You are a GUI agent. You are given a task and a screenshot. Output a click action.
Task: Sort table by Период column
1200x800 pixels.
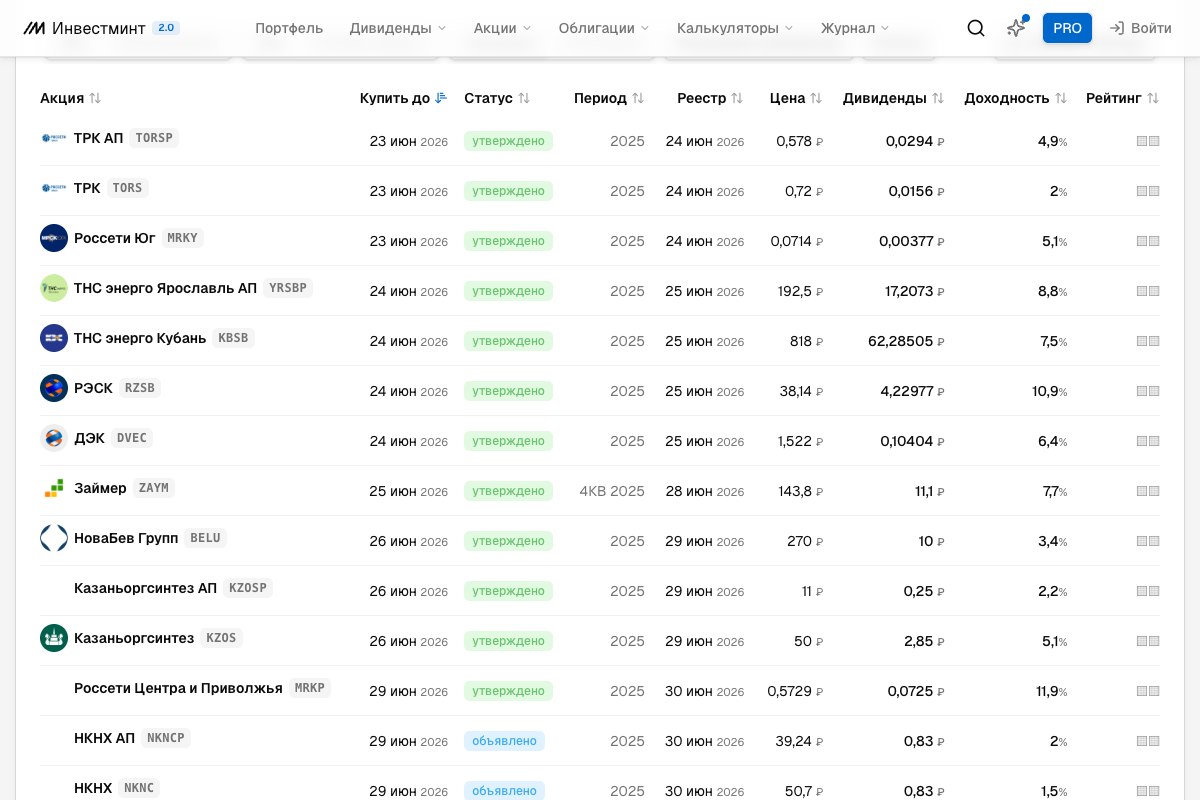(x=609, y=98)
